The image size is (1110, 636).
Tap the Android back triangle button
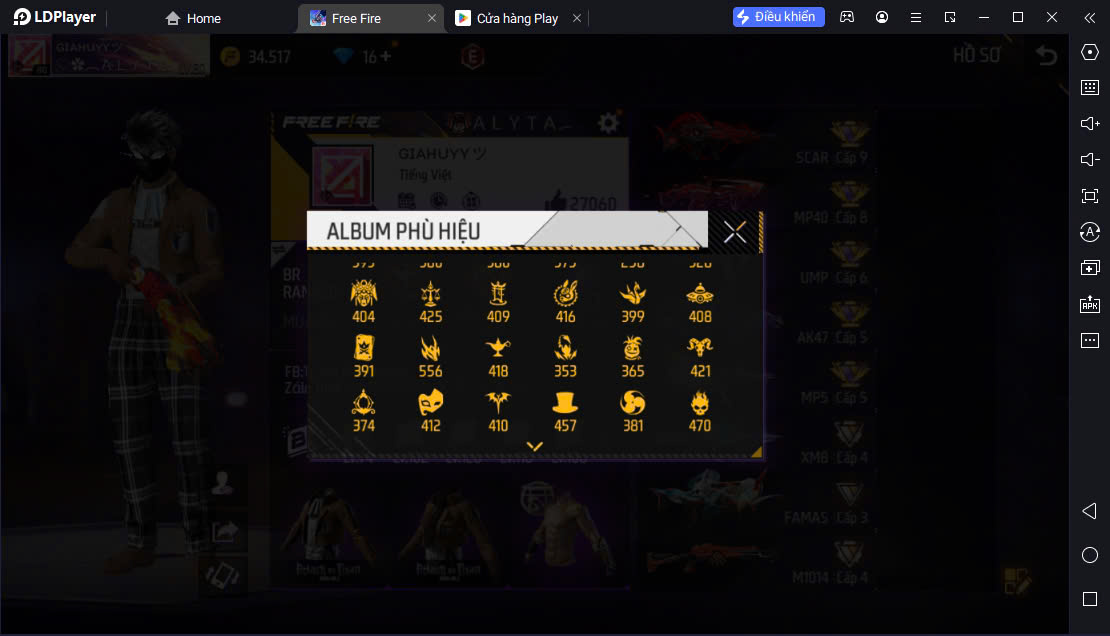pos(1089,511)
